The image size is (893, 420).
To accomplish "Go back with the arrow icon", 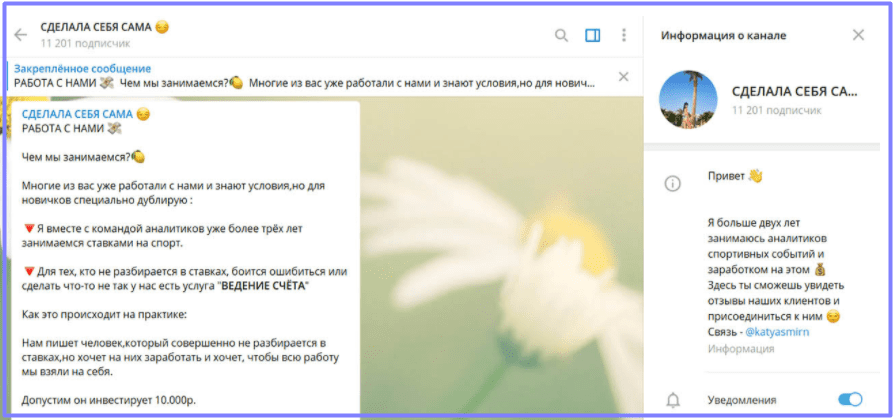I will click(x=21, y=35).
